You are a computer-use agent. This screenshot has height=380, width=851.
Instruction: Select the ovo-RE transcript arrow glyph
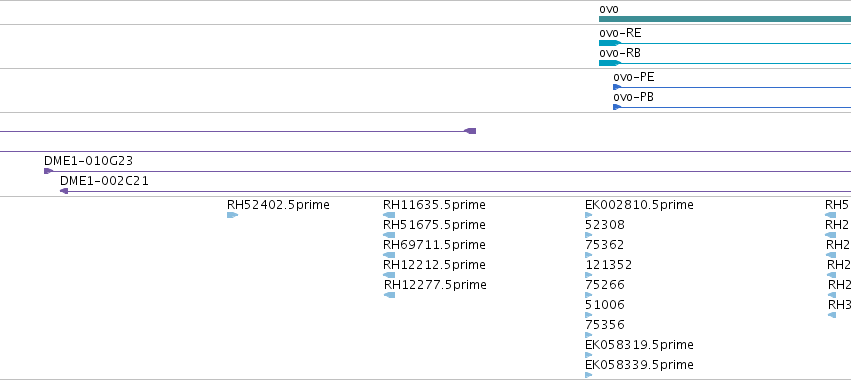tap(609, 43)
